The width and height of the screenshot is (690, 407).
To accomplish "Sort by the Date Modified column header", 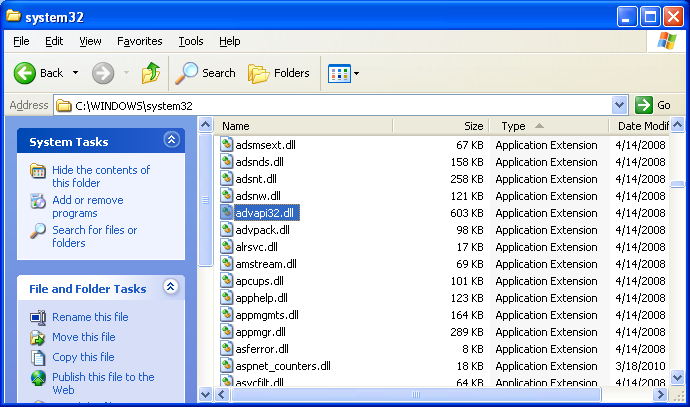I will (639, 126).
